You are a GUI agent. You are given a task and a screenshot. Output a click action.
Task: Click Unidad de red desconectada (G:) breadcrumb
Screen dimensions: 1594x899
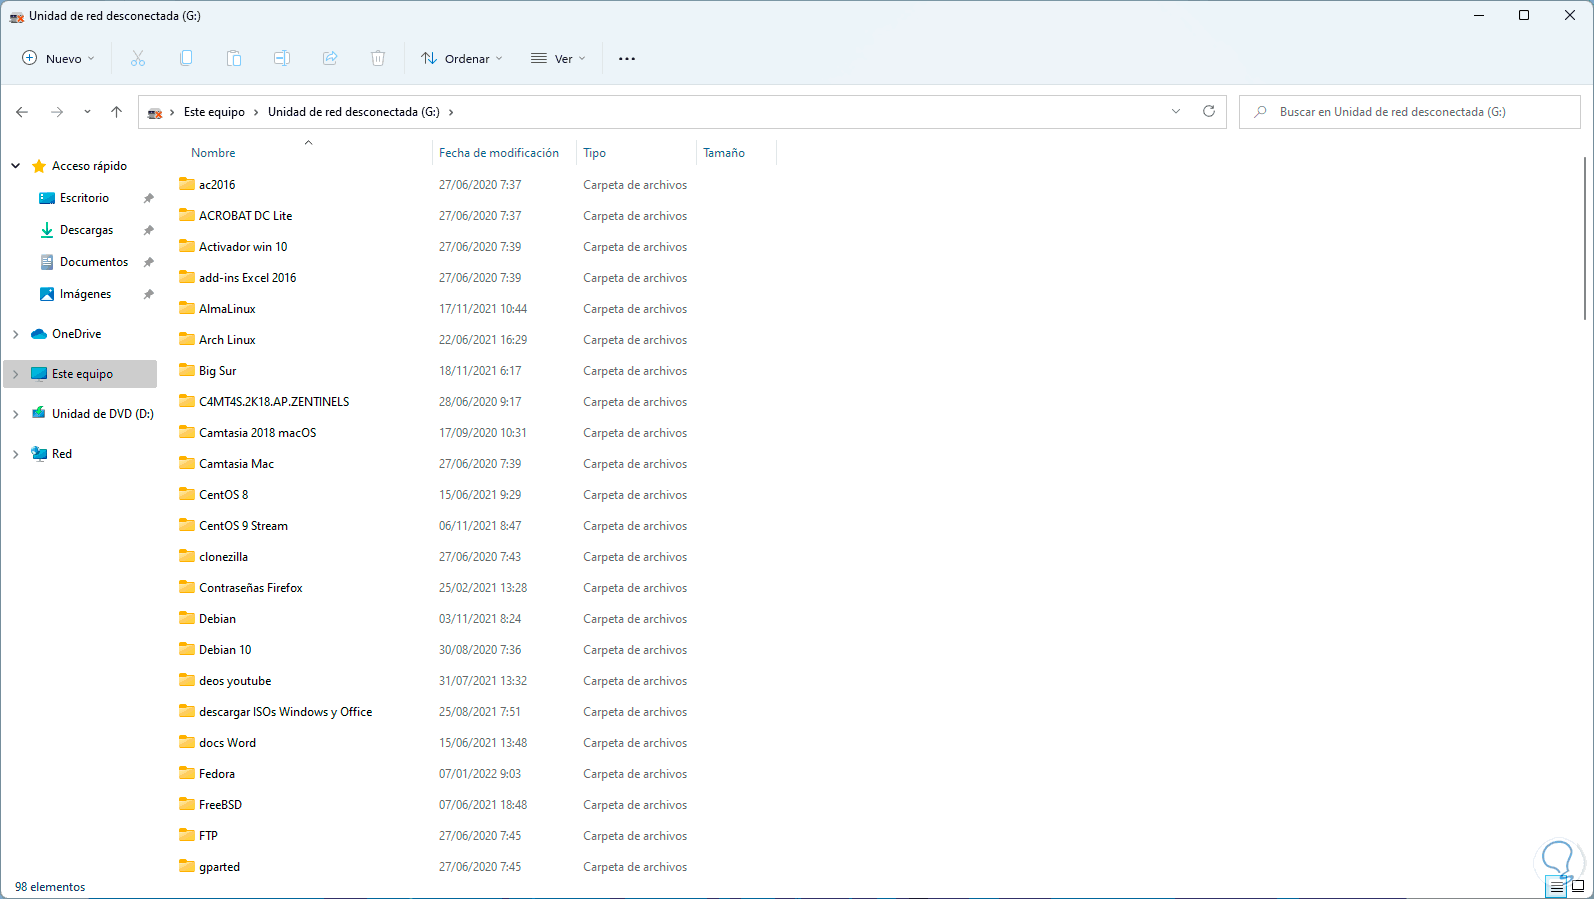coord(354,112)
